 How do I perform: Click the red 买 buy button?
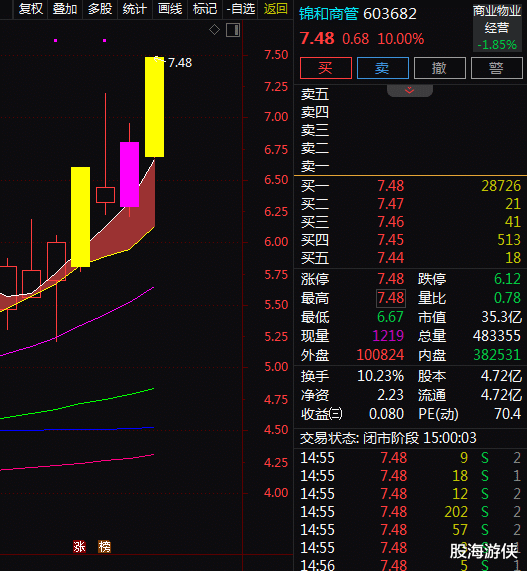click(x=326, y=68)
